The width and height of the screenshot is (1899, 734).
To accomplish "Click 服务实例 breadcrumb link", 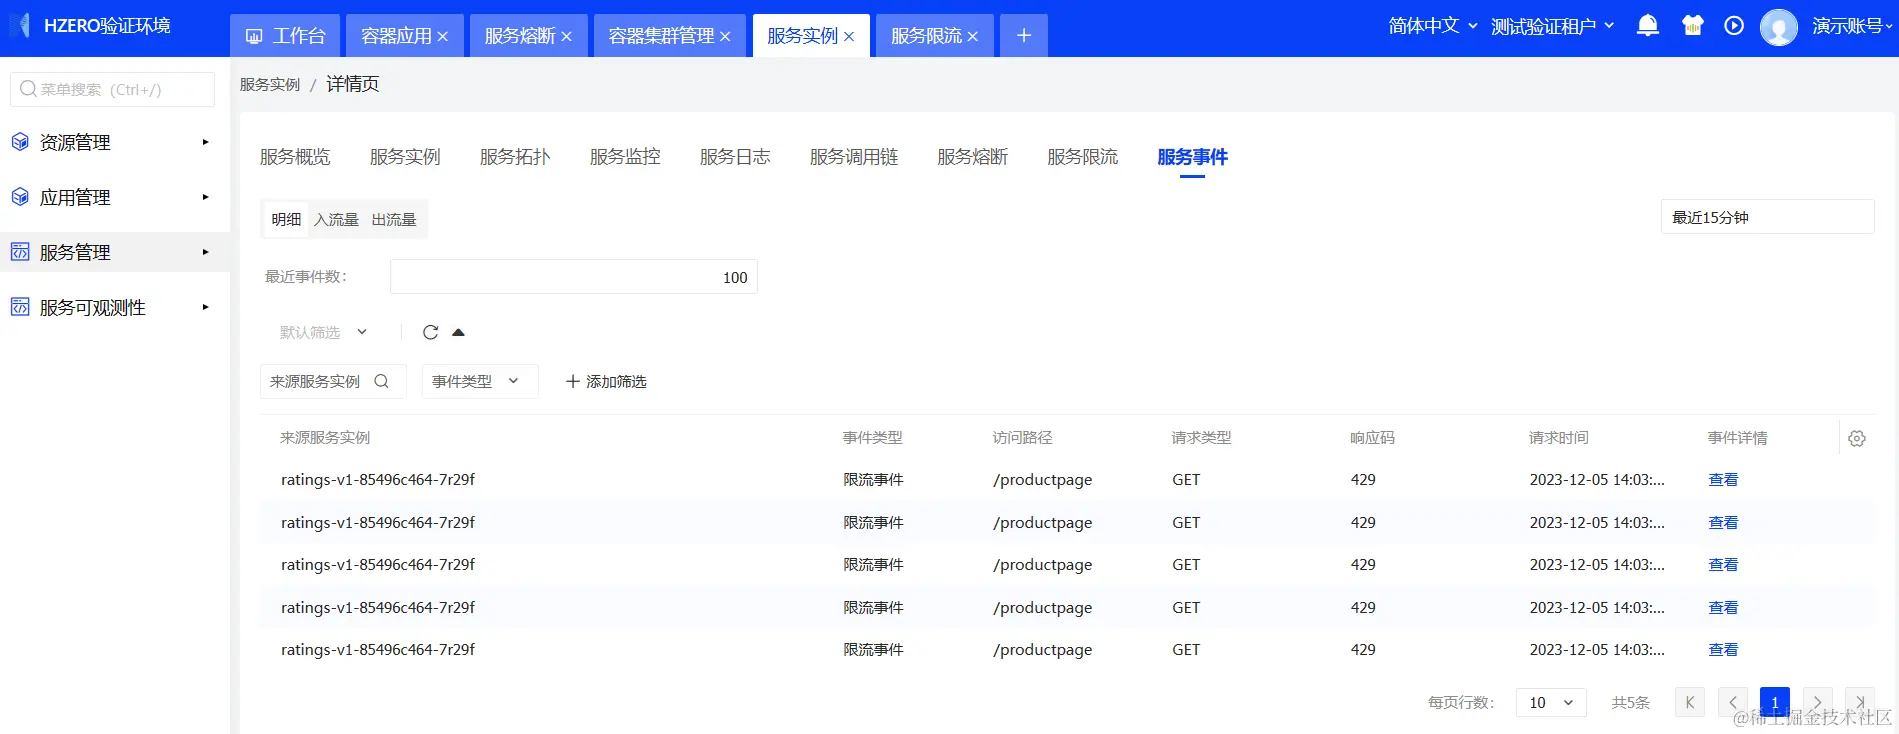I will [x=270, y=84].
